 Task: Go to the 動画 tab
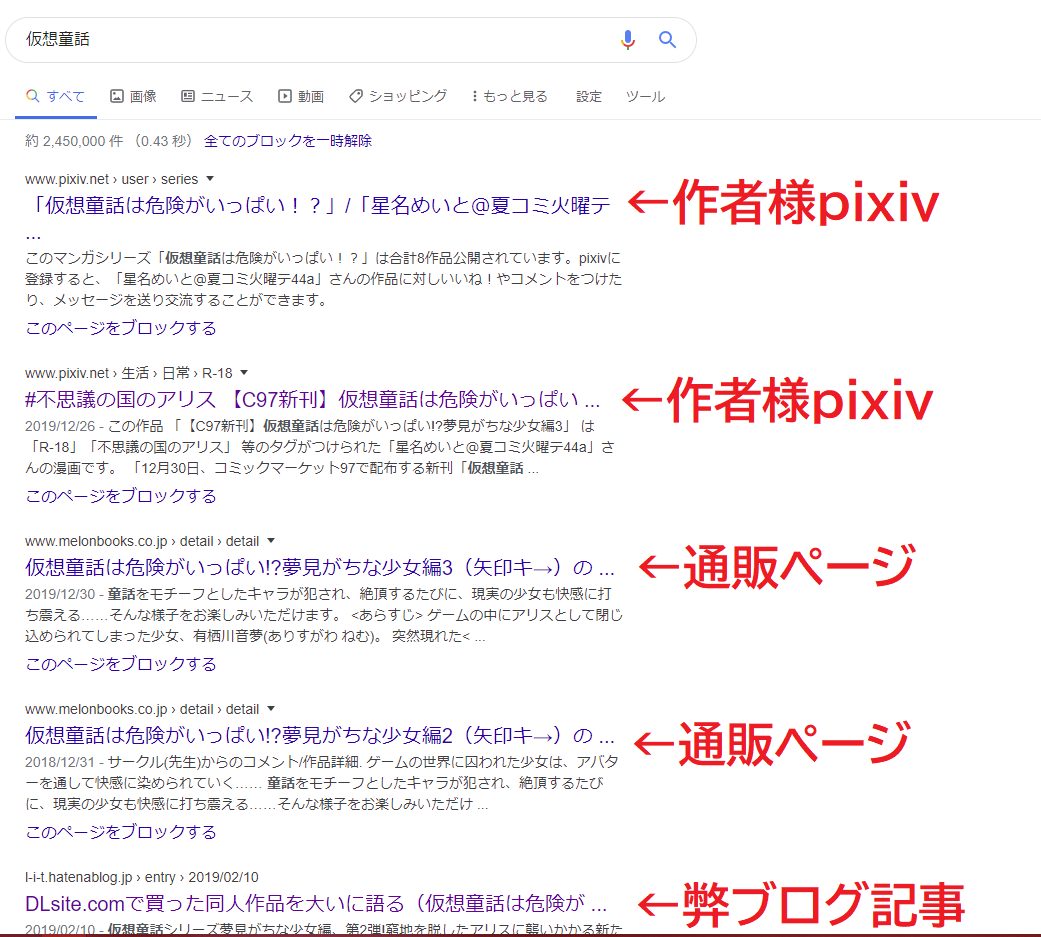click(x=301, y=96)
